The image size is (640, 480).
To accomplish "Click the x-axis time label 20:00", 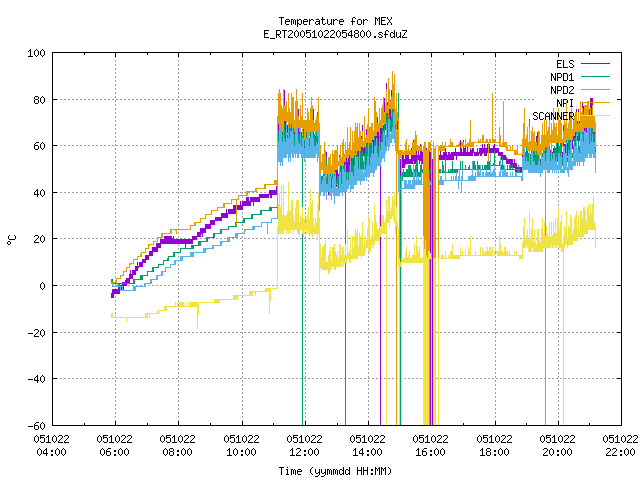I will [558, 452].
